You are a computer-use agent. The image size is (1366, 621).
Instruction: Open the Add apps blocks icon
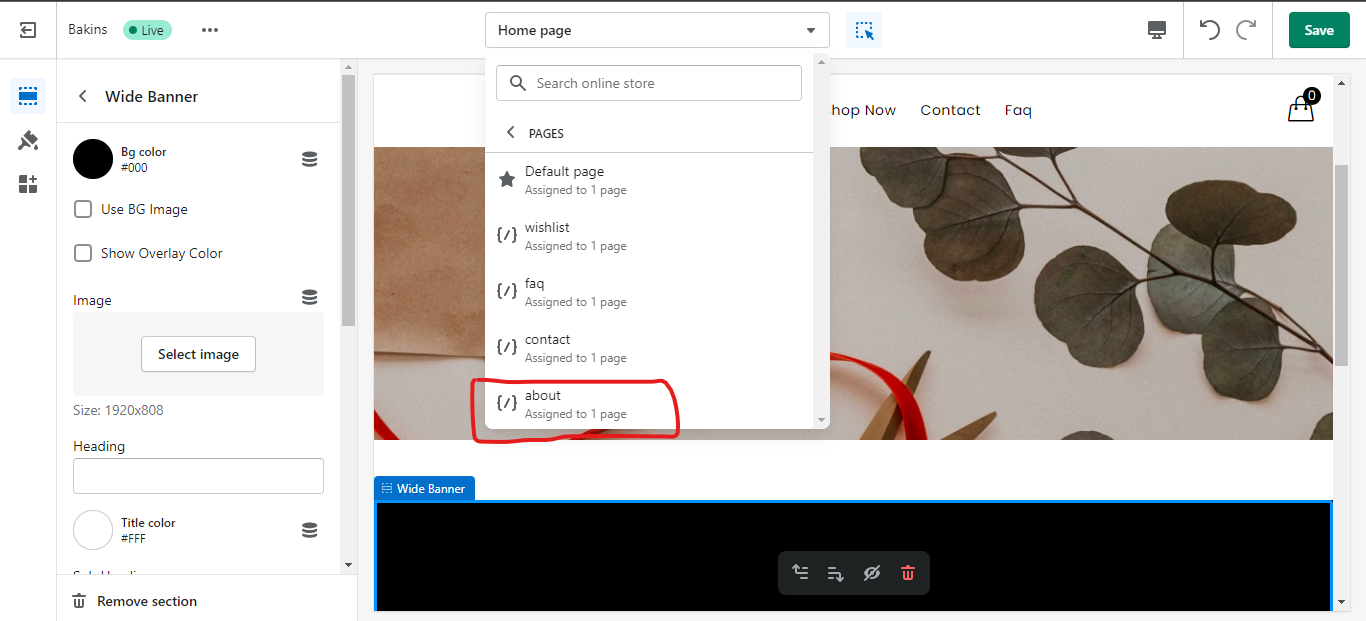coord(28,184)
